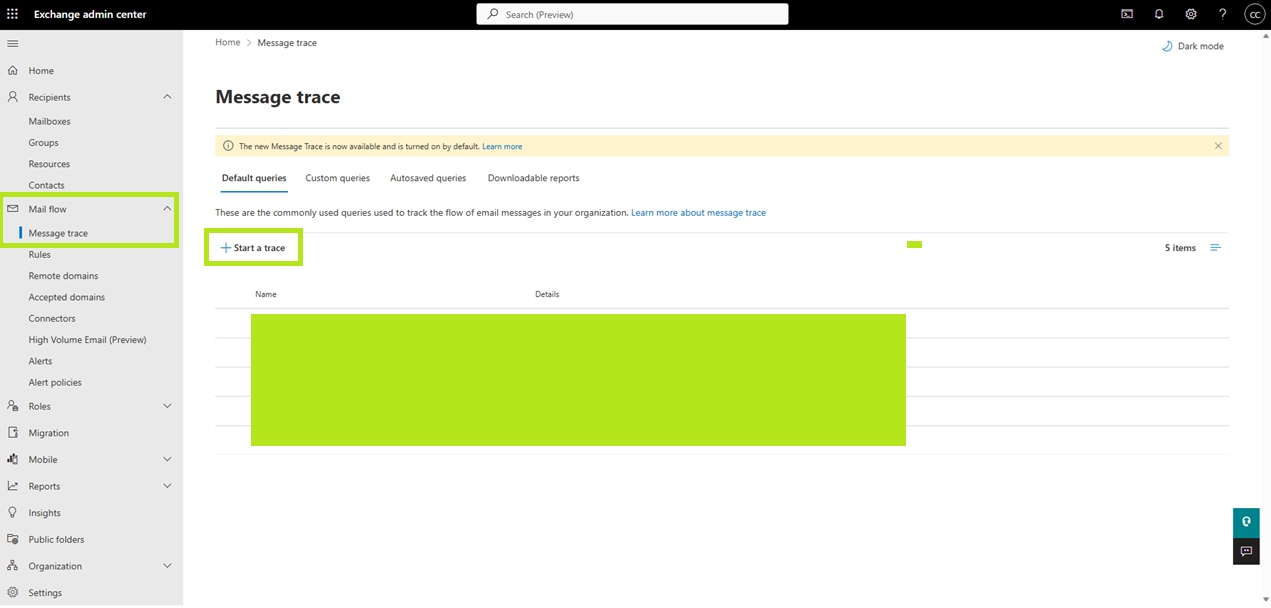Expand the Organization section chevron
Image resolution: width=1271 pixels, height=608 pixels.
coord(167,566)
